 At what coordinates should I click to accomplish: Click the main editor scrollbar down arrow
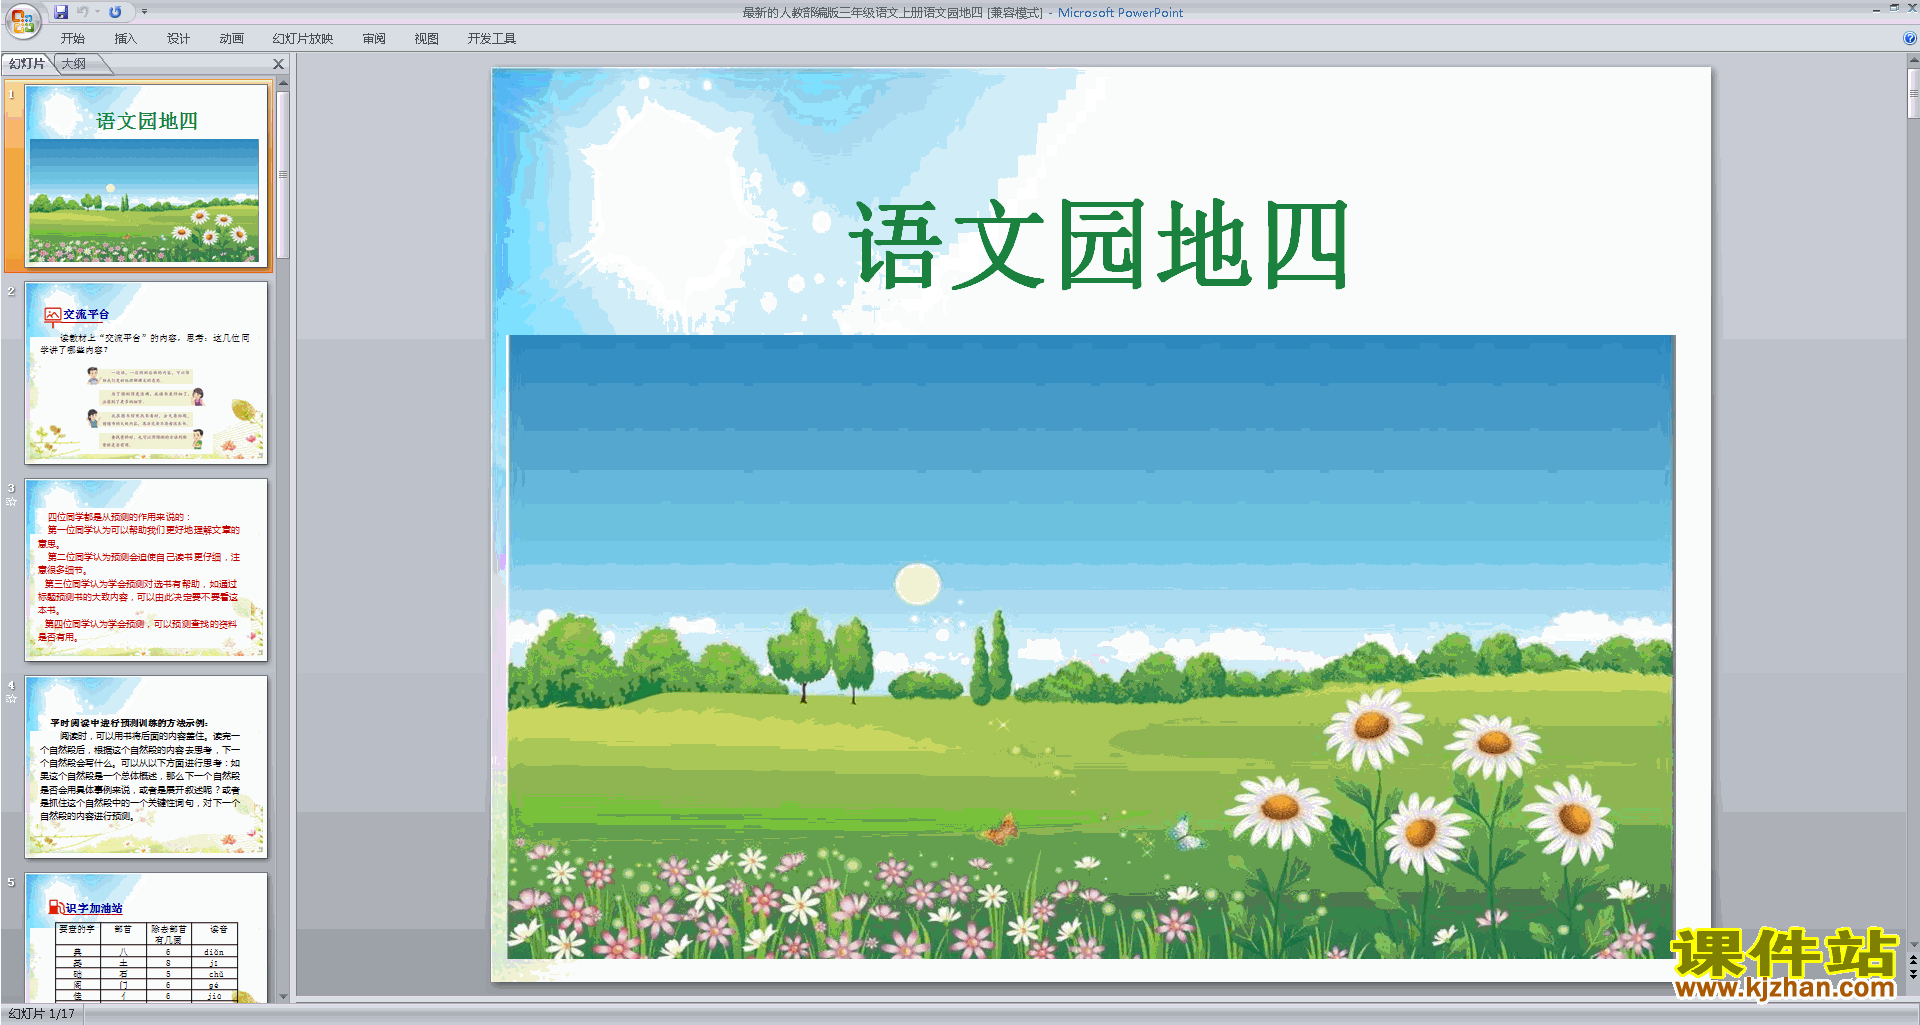pyautogui.click(x=1913, y=944)
